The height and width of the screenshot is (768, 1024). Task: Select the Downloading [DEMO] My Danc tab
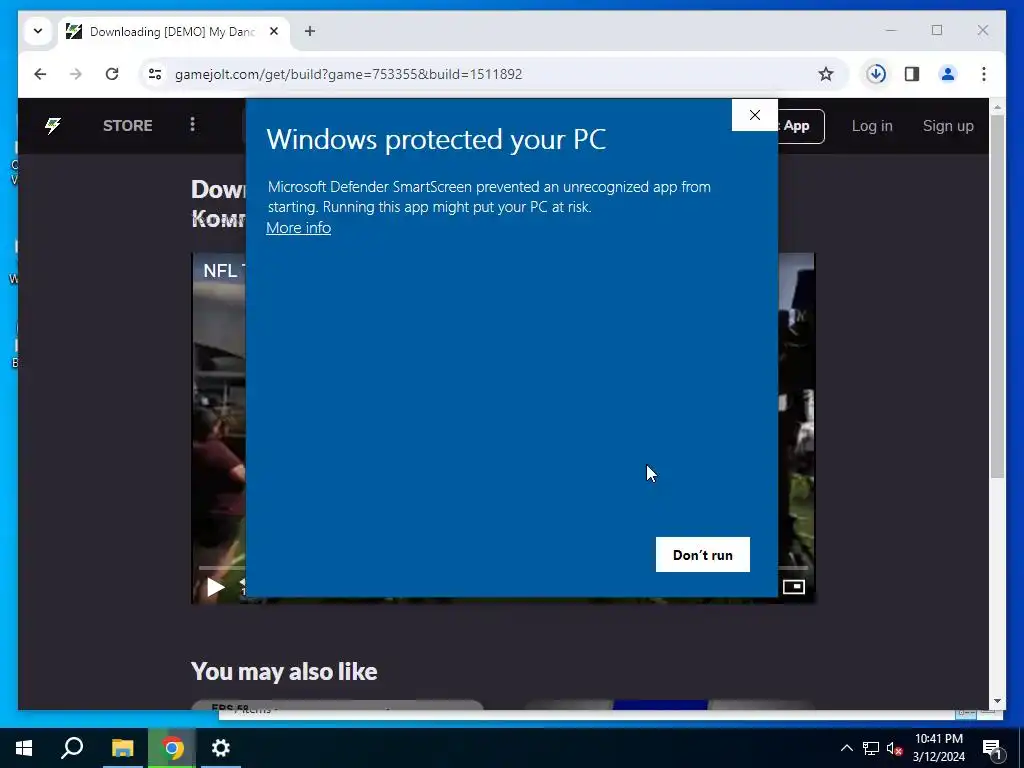[173, 31]
